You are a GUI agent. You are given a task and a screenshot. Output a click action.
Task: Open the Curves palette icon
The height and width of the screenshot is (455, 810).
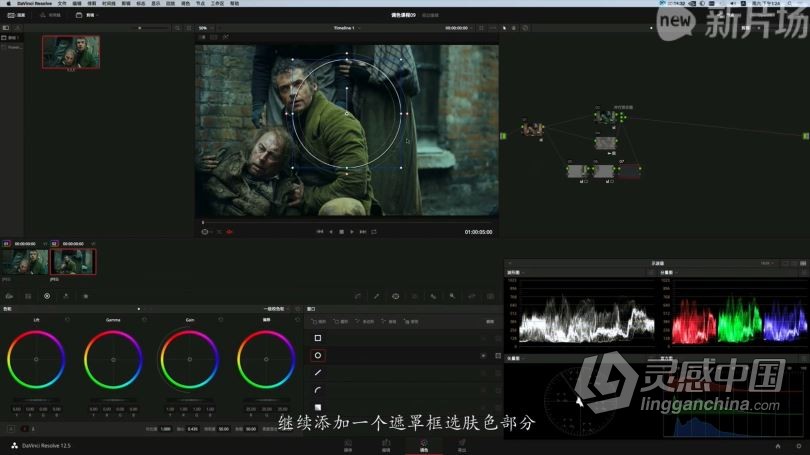[357, 296]
